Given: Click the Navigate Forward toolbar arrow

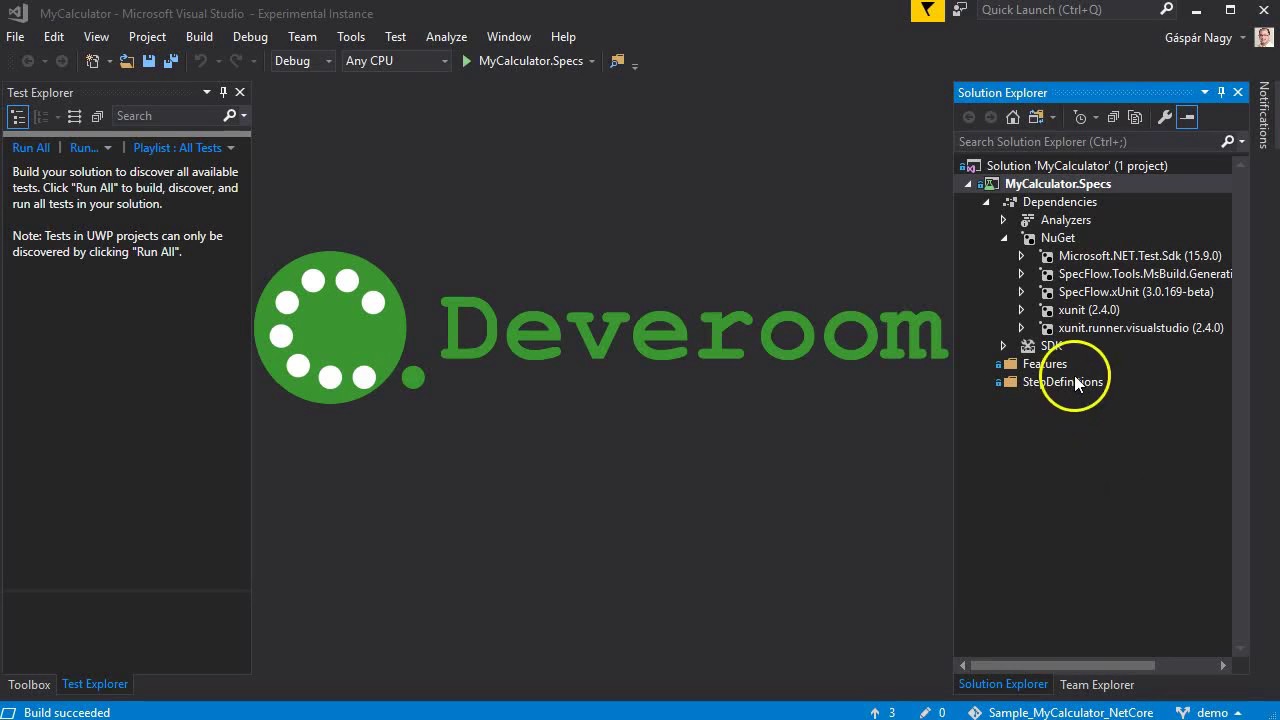Looking at the screenshot, I should tap(61, 61).
